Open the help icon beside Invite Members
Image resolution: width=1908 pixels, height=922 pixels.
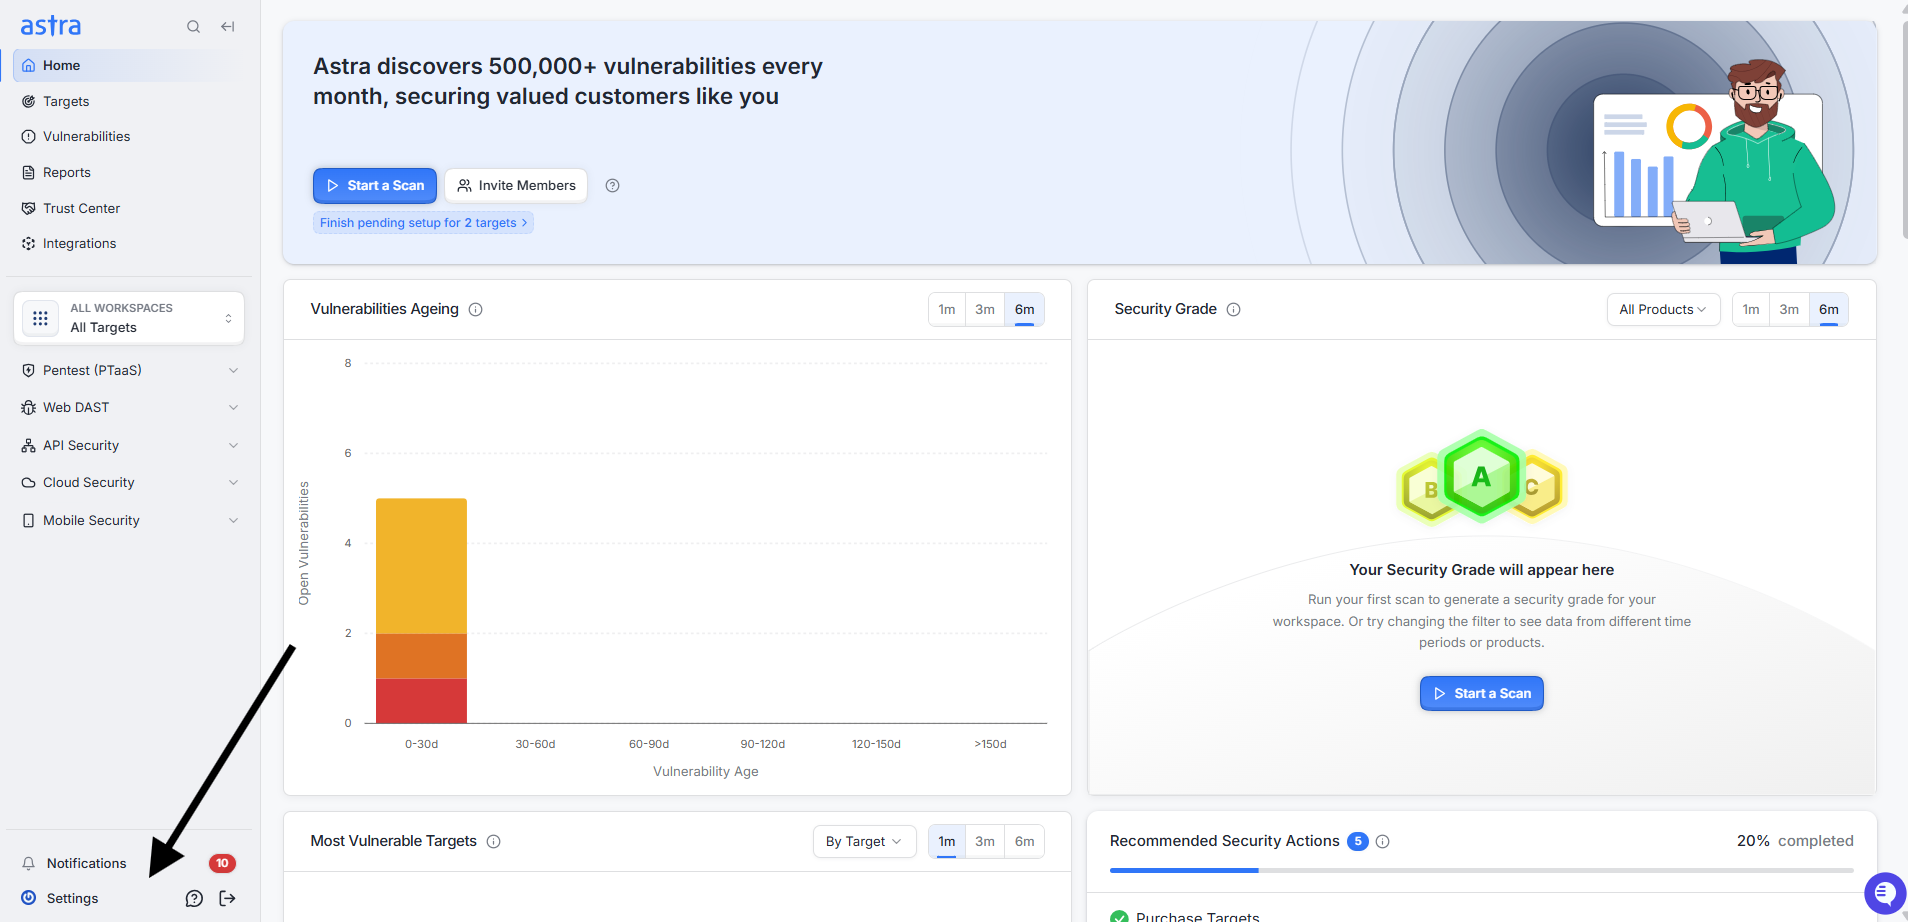coord(613,186)
